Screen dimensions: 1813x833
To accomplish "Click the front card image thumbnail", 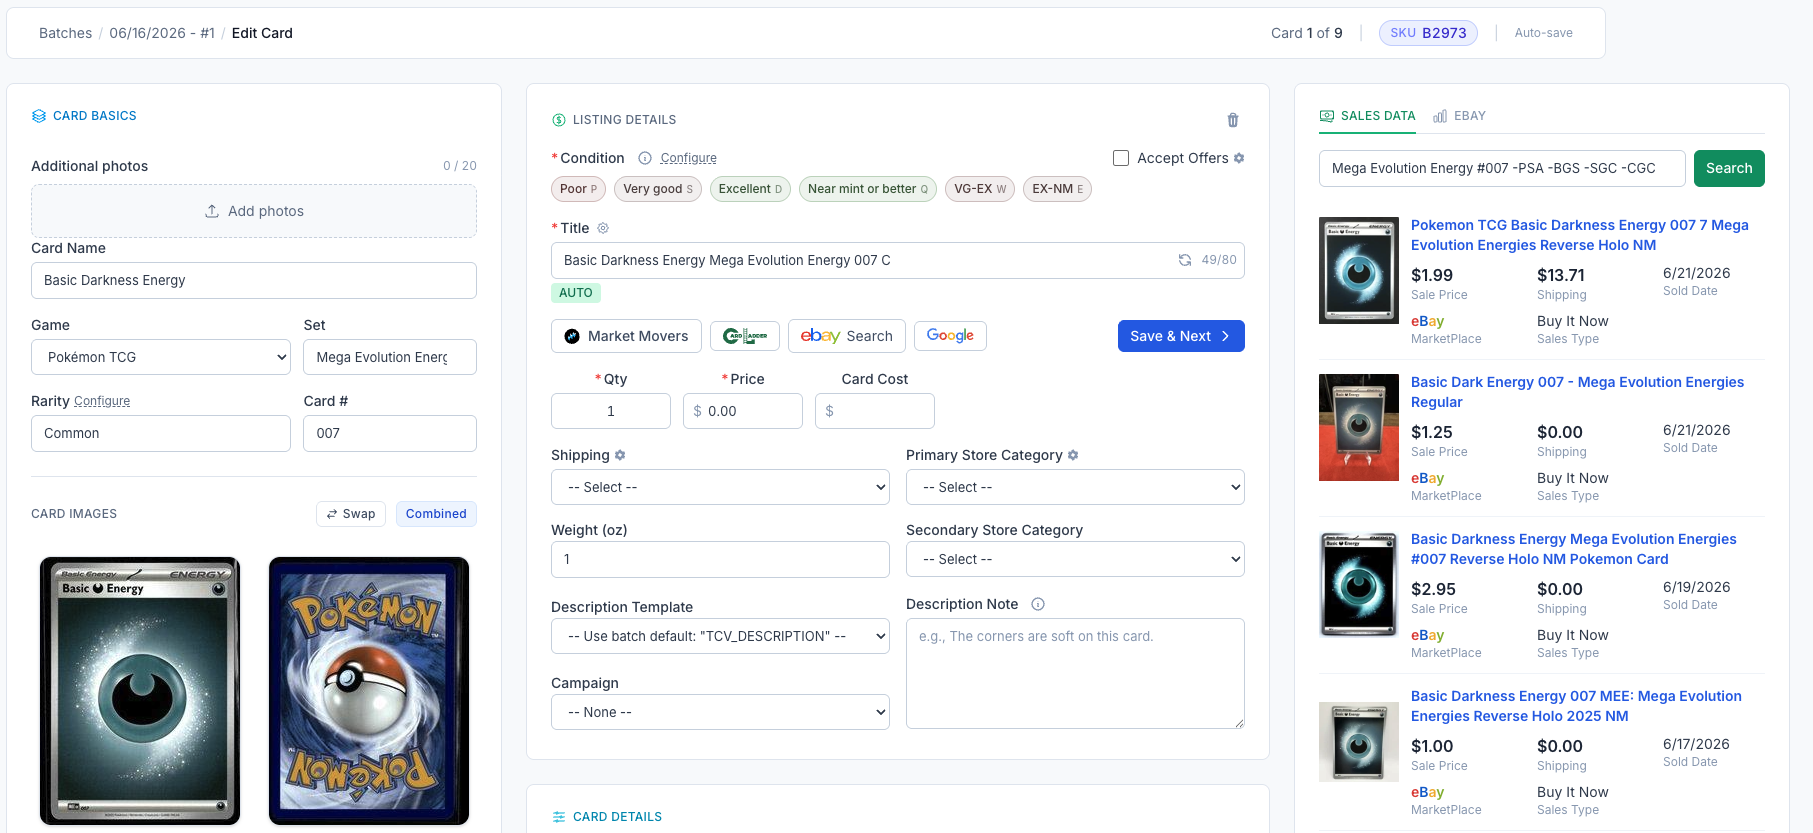I will point(140,691).
